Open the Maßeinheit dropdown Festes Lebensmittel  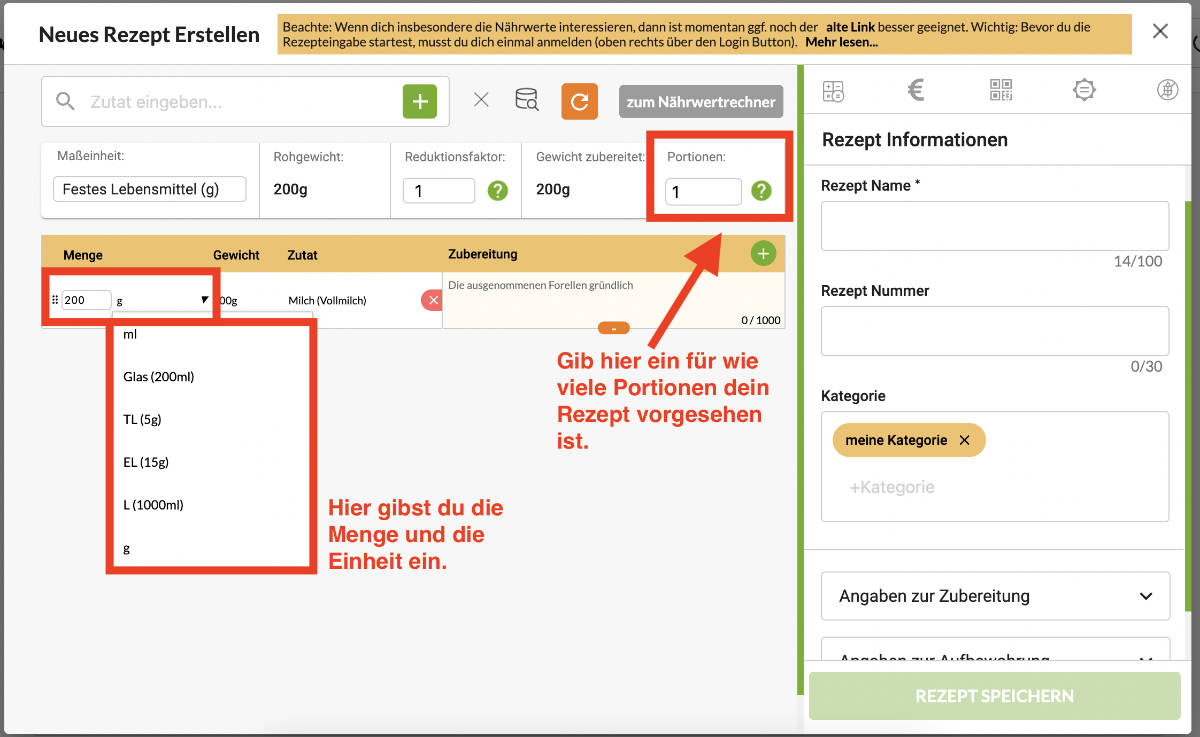pos(149,189)
